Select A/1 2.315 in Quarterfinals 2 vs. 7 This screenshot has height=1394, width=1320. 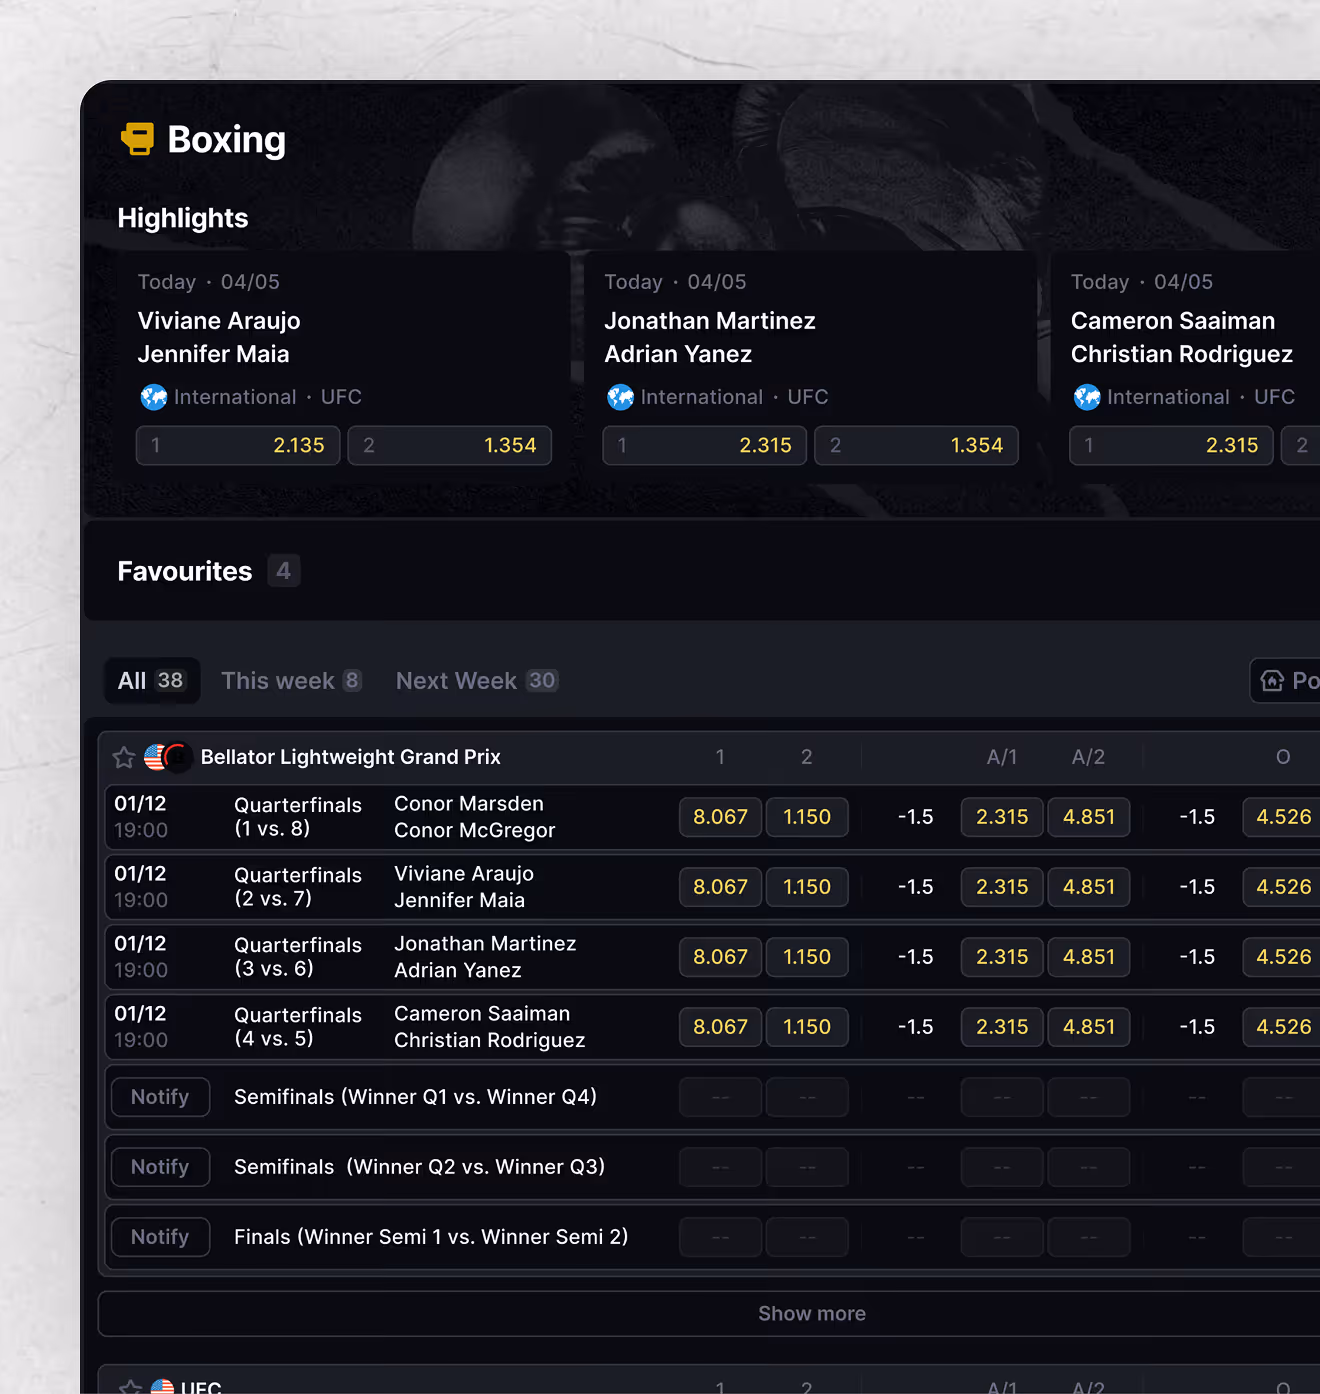click(1002, 887)
